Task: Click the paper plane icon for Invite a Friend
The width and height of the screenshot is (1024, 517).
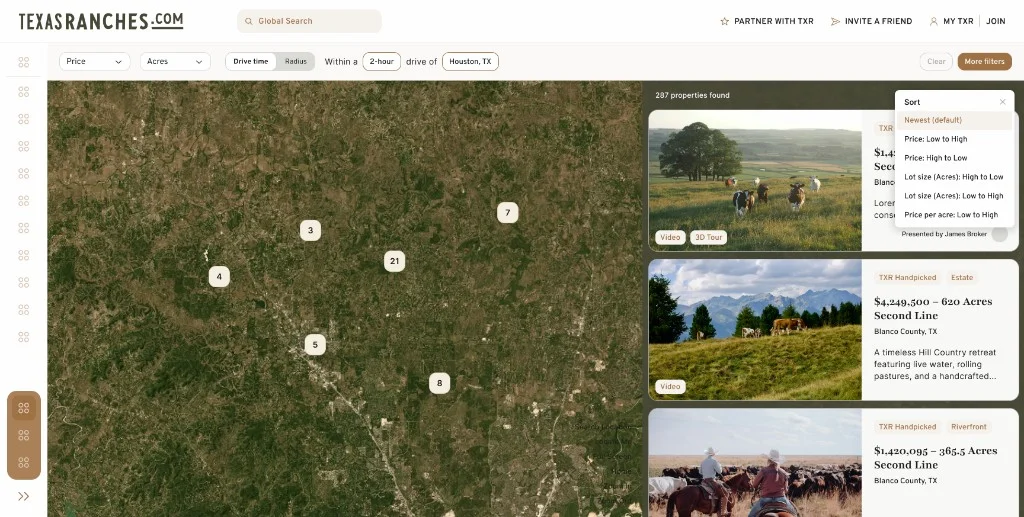Action: click(835, 21)
